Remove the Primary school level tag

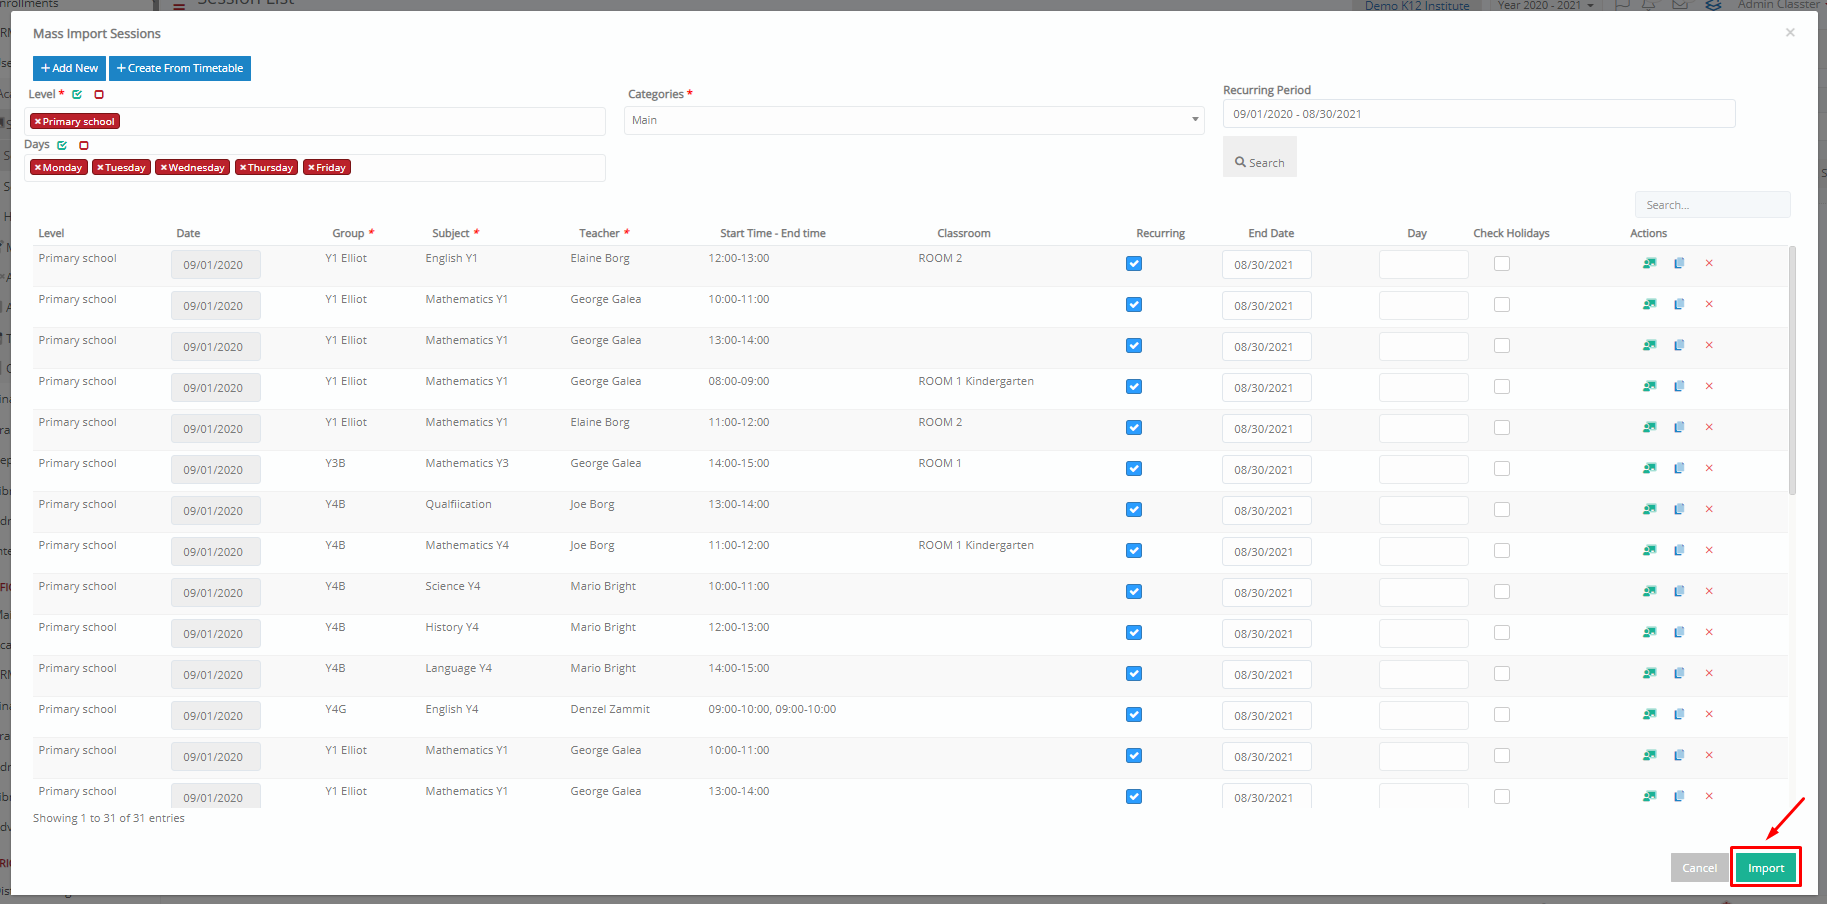[38, 121]
